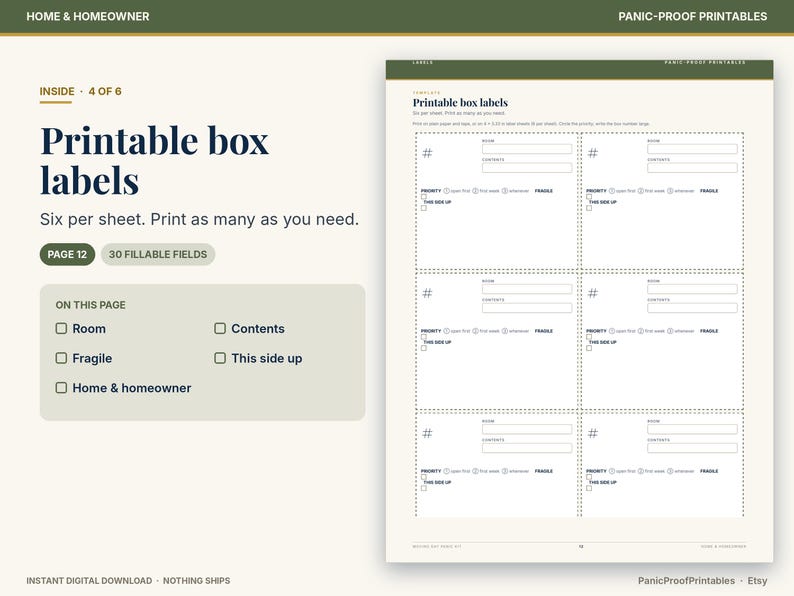Click the # symbol on the top-right label
The width and height of the screenshot is (794, 596).
click(x=593, y=153)
